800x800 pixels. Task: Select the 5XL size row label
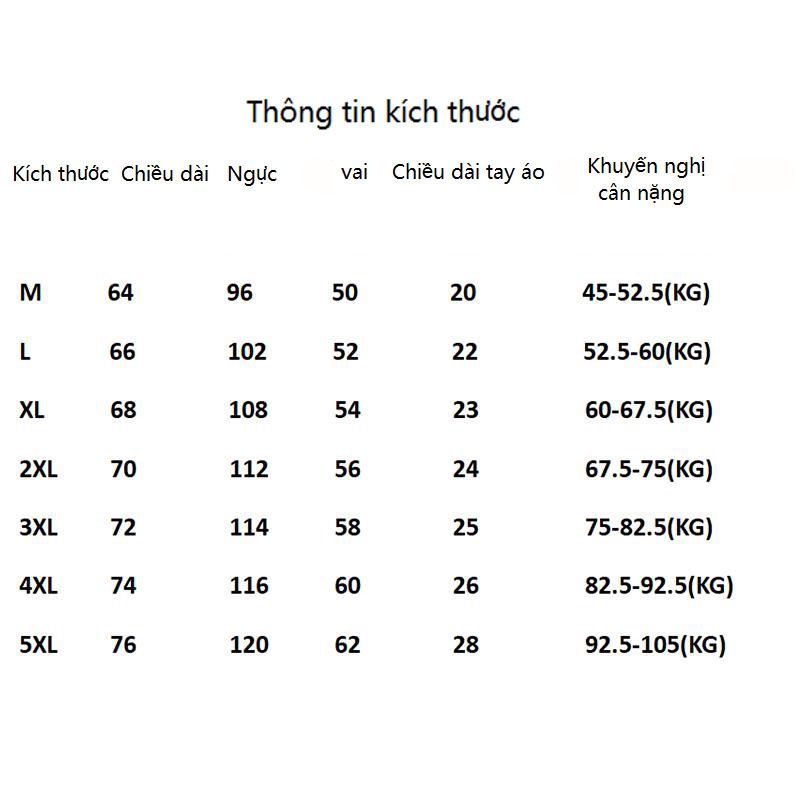click(39, 645)
